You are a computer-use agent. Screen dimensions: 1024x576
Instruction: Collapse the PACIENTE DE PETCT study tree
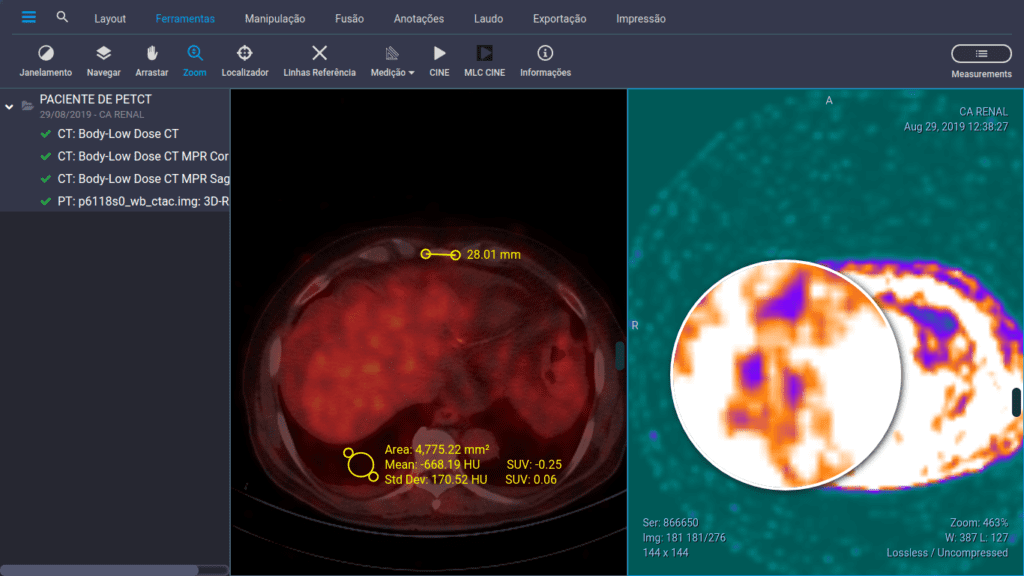(x=8, y=104)
